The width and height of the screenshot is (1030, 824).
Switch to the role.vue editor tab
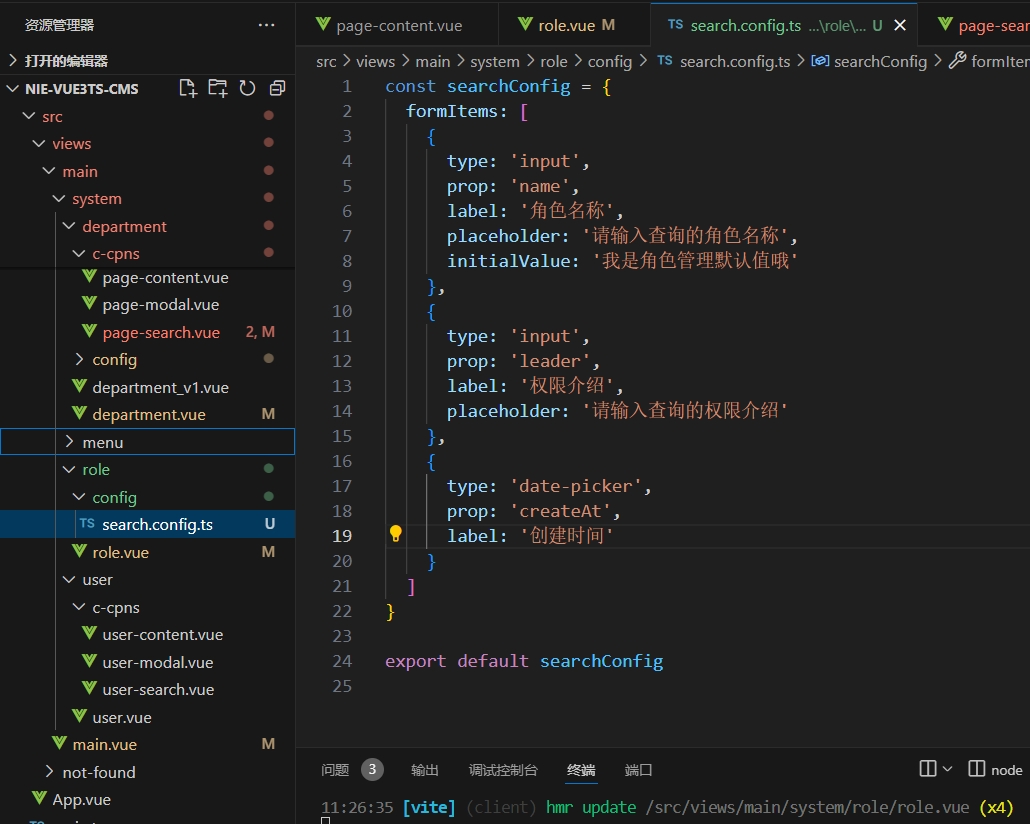(x=575, y=25)
